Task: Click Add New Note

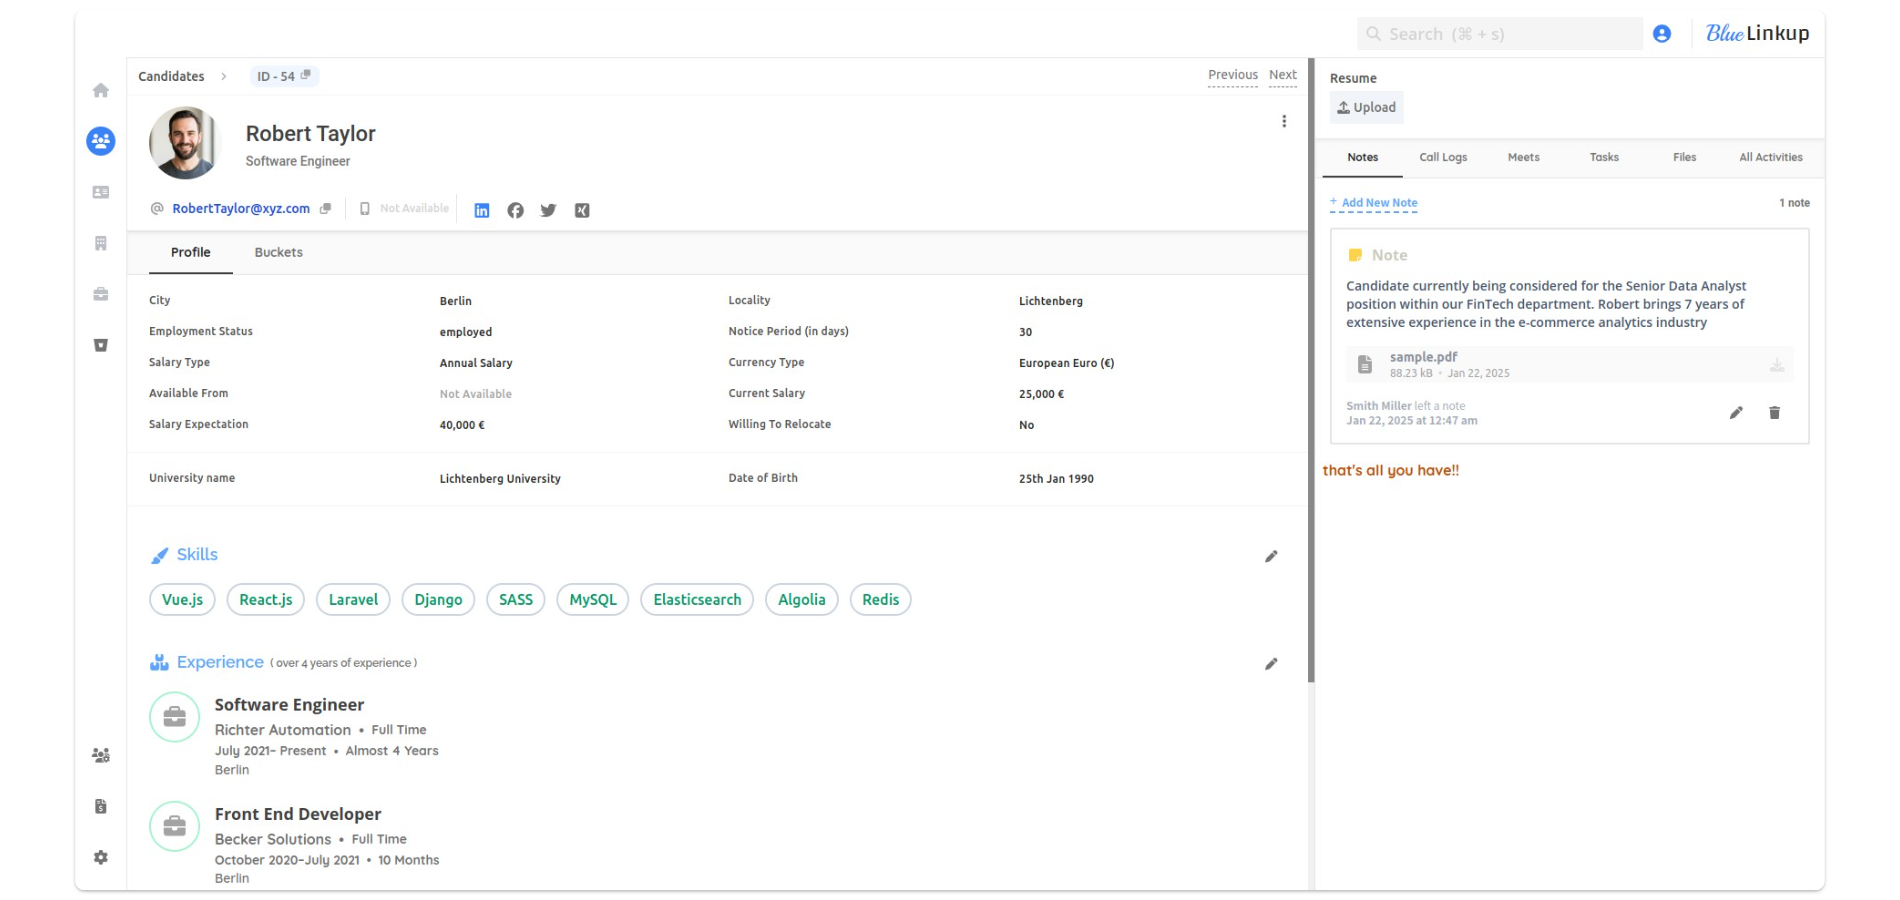Action: pos(1374,202)
